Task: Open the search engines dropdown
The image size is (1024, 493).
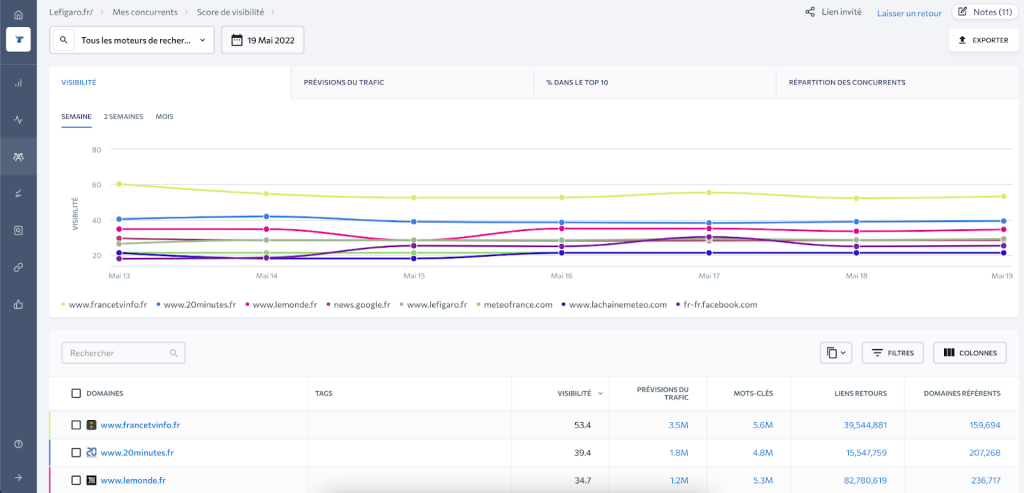Action: 132,40
